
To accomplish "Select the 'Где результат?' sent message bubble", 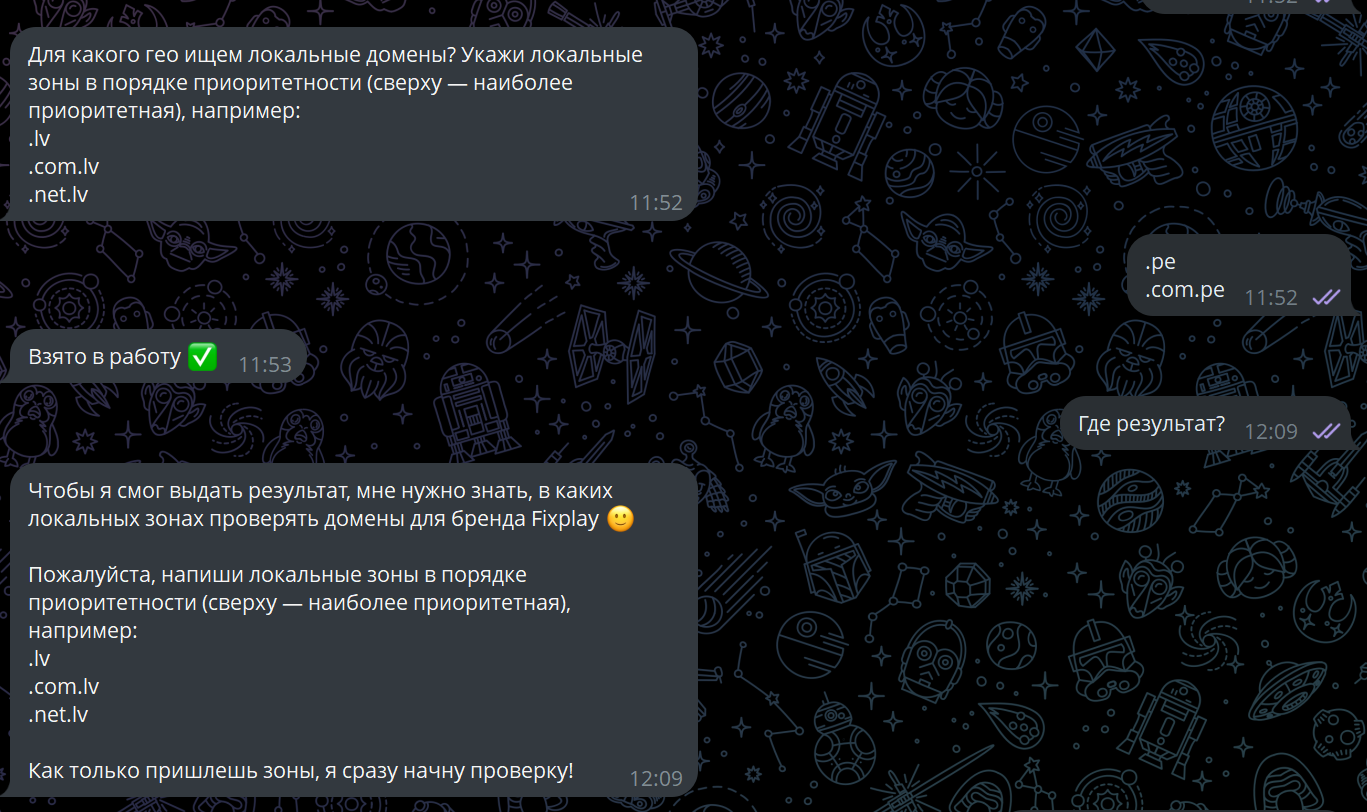I will tap(1206, 423).
